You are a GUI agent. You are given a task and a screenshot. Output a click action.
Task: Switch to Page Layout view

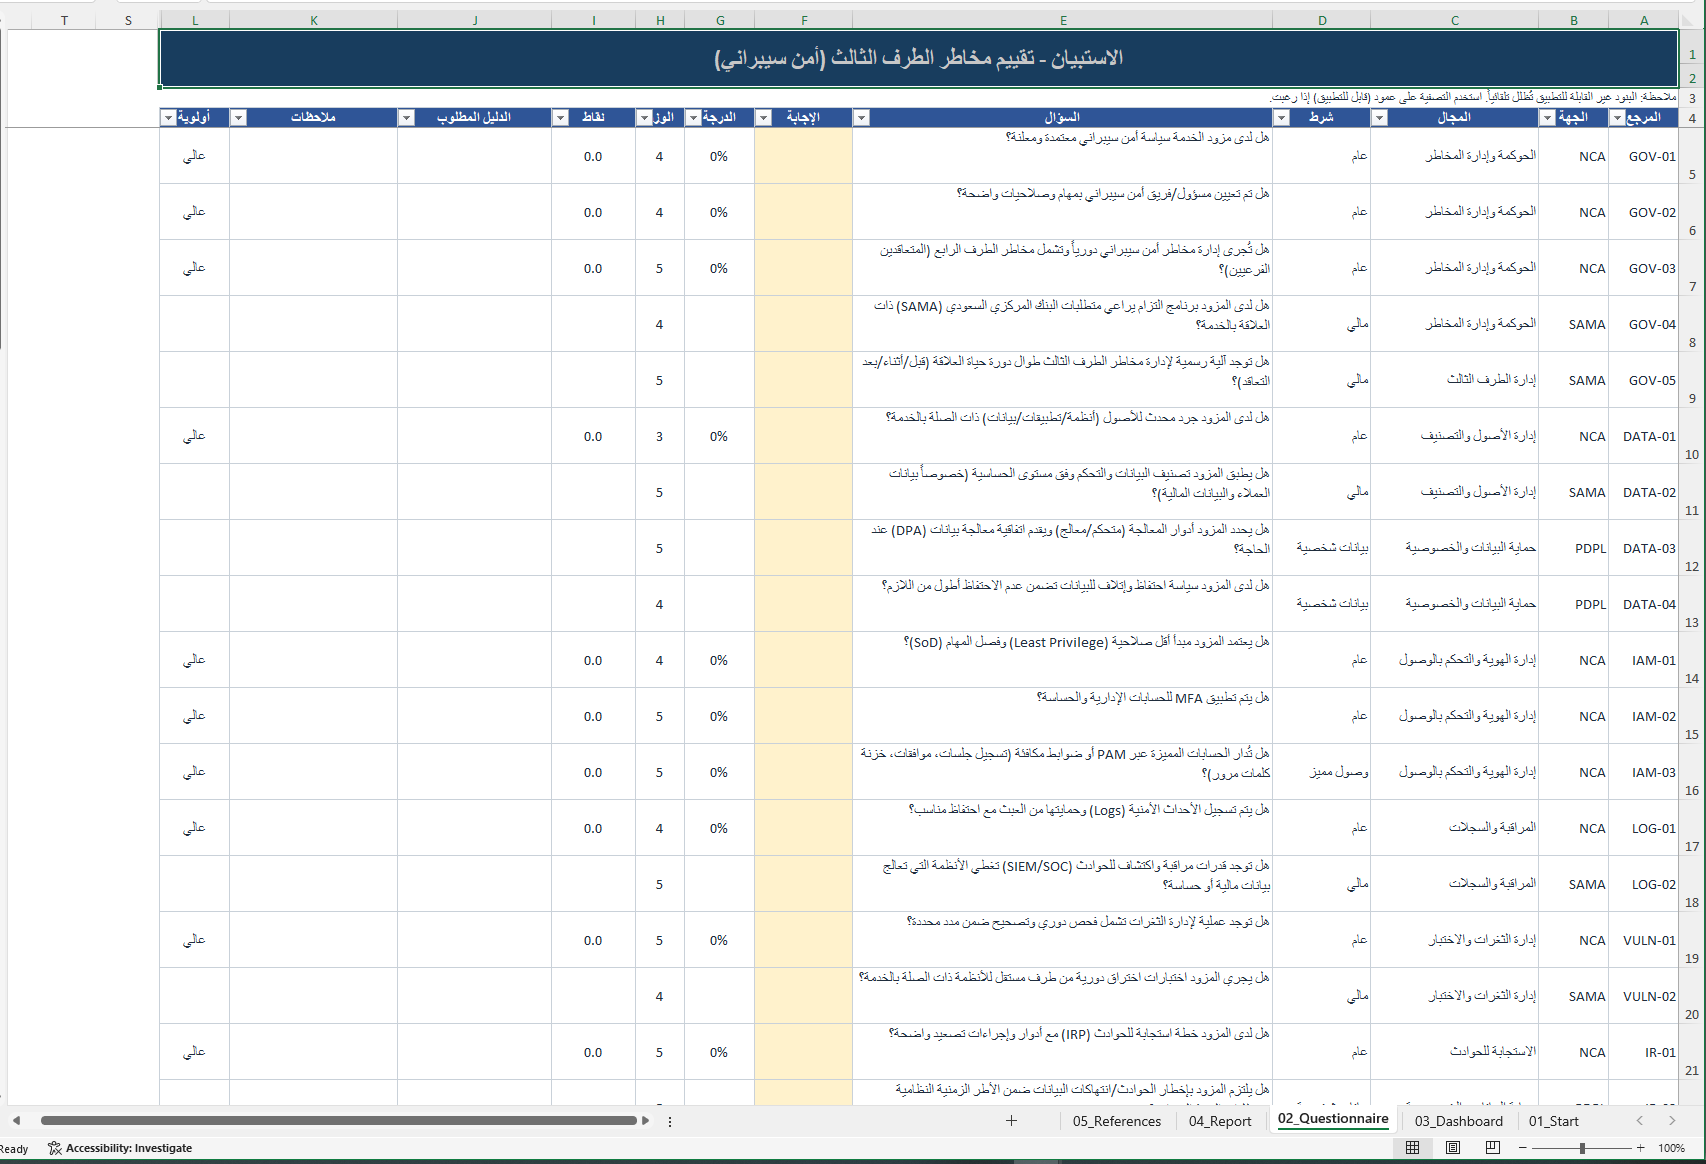point(1453,1148)
